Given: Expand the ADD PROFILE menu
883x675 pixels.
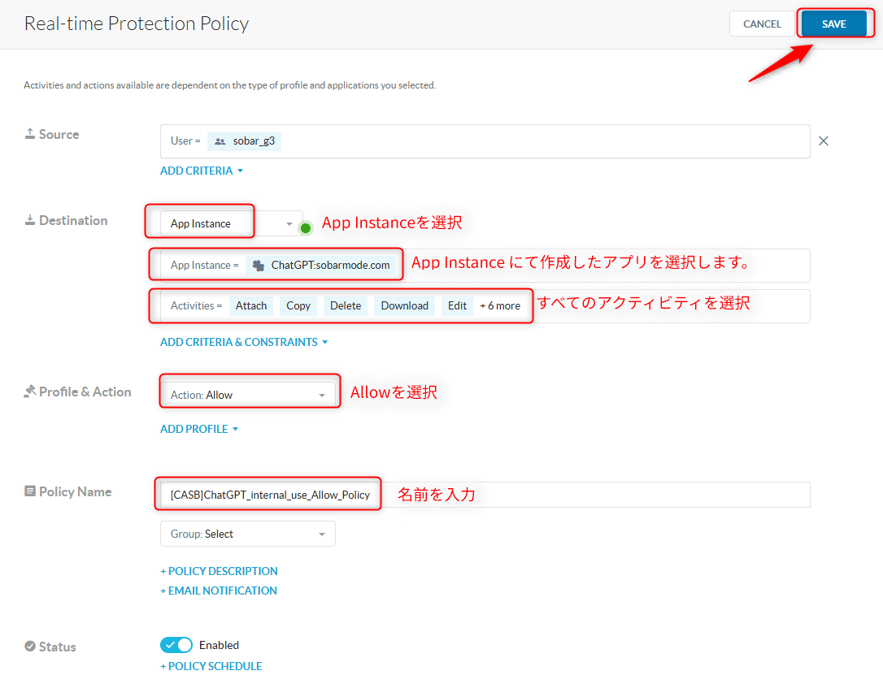Looking at the screenshot, I should (199, 429).
